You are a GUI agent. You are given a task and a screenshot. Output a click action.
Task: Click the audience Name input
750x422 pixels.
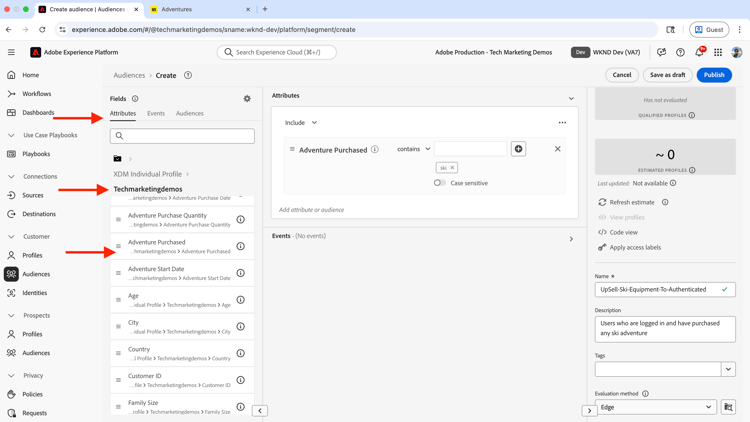pos(665,289)
